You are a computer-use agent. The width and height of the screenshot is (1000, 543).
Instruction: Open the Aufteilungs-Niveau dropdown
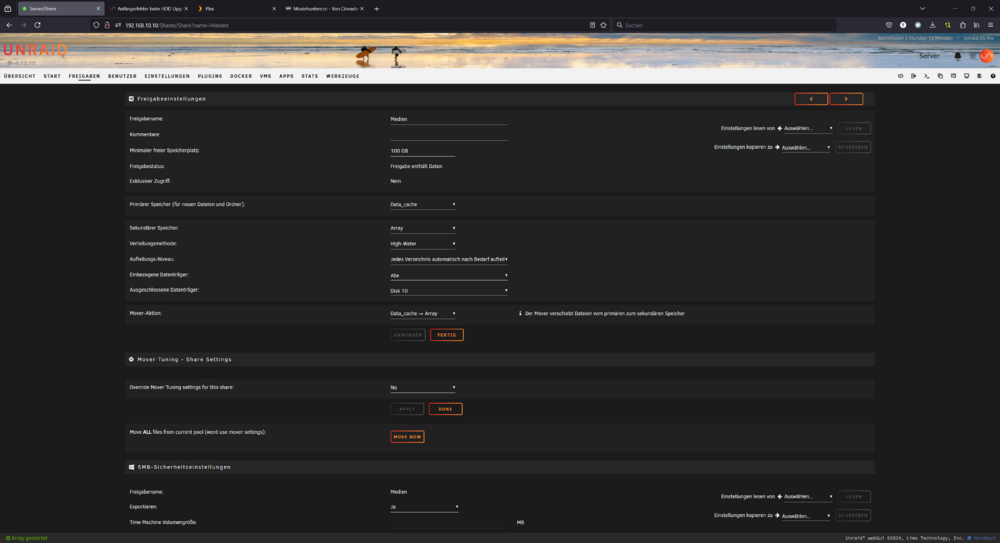coord(449,259)
